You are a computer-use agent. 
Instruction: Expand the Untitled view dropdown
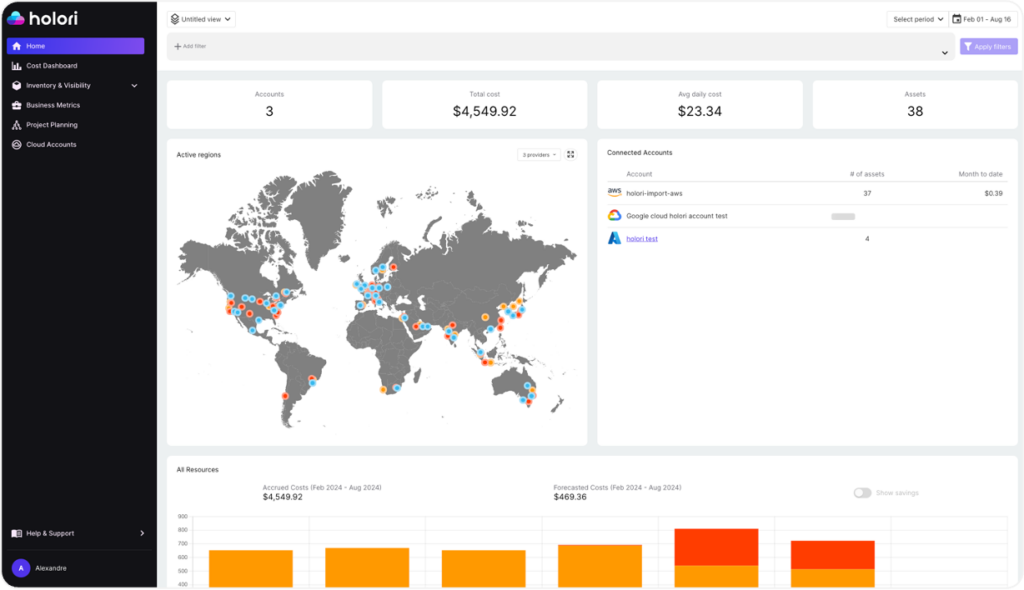pos(202,18)
